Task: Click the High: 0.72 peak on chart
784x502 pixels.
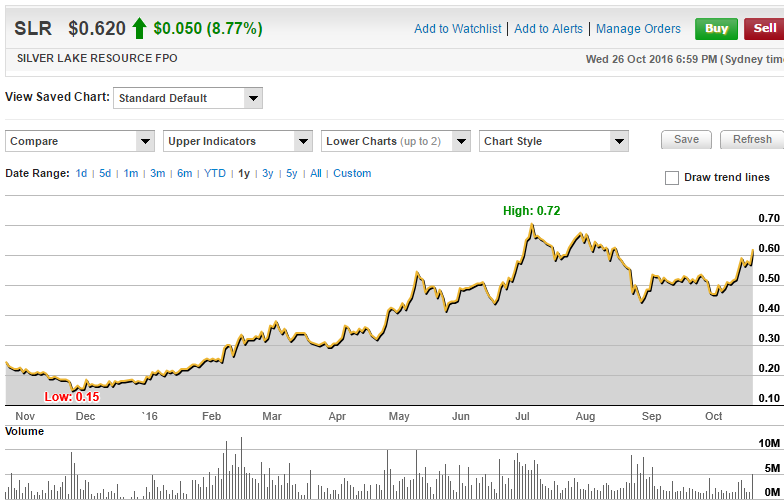Action: (532, 226)
